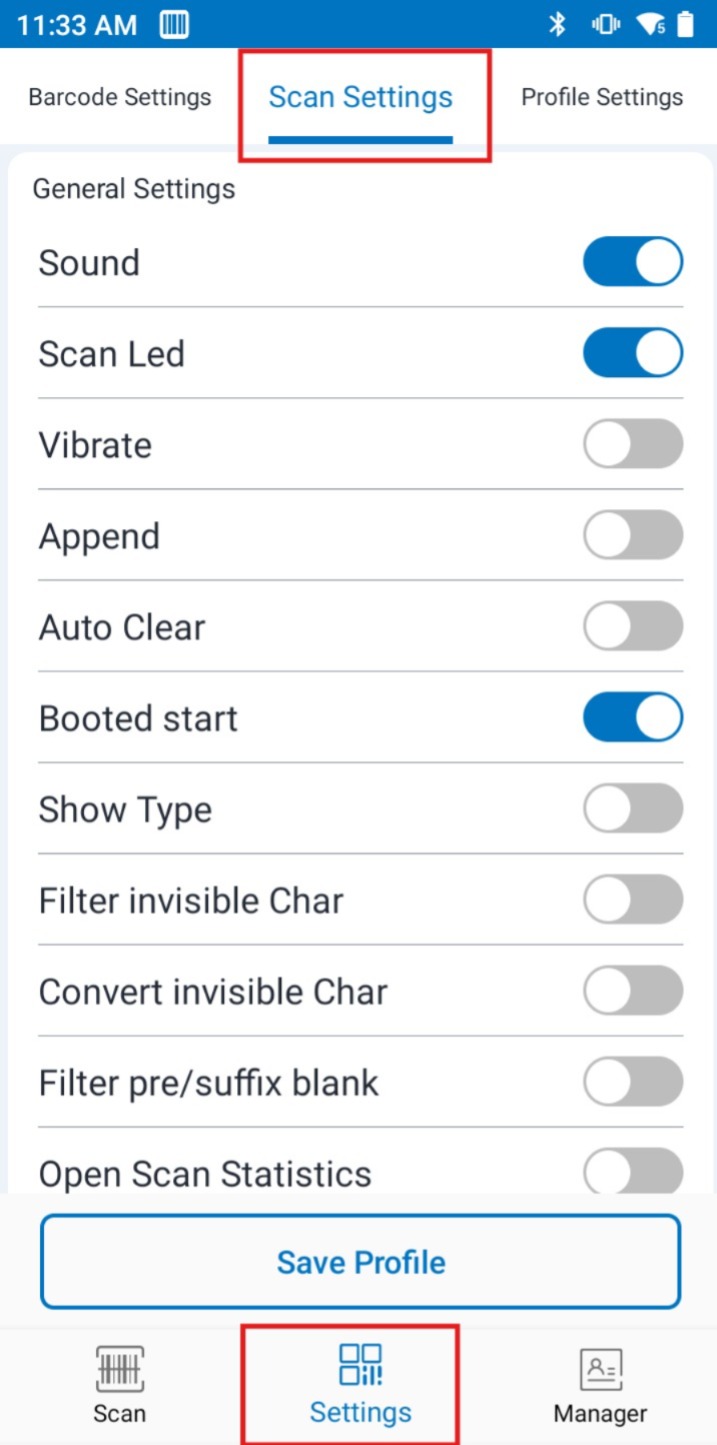Viewport: 717px width, 1445px height.
Task: Disable the Sound toggle
Action: (633, 262)
